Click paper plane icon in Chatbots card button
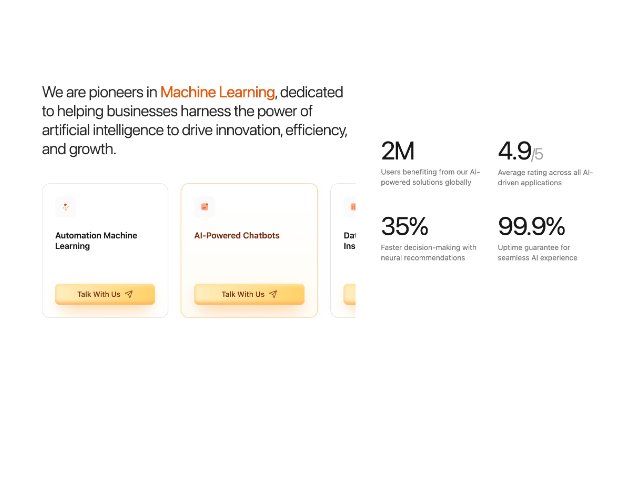 pos(273,294)
